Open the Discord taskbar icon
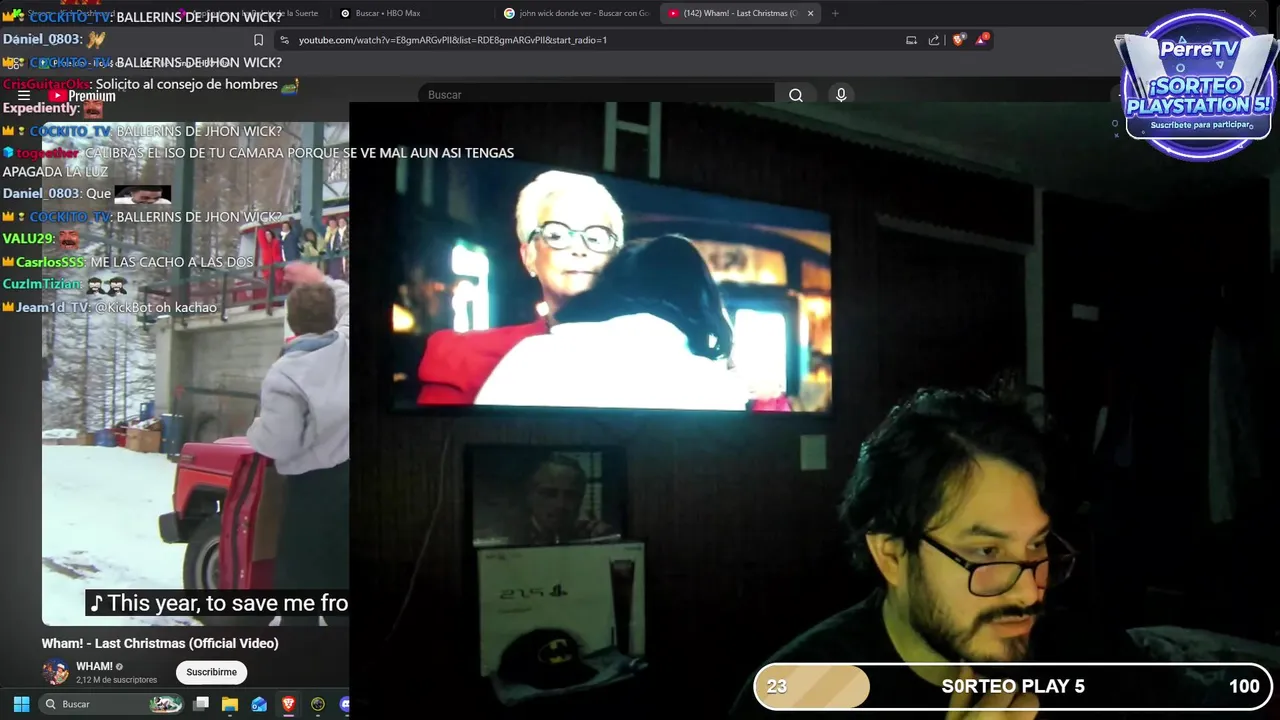 click(345, 704)
